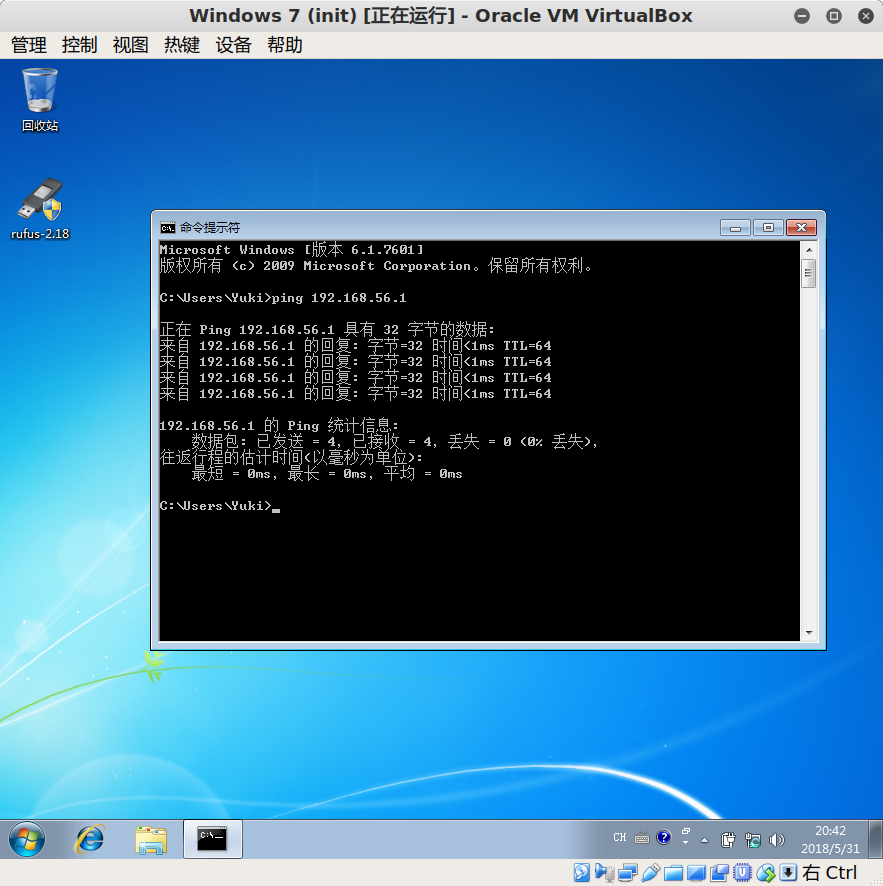The image size is (883, 886).
Task: Click the VirtualBox USB devices indicator
Action: (x=651, y=873)
